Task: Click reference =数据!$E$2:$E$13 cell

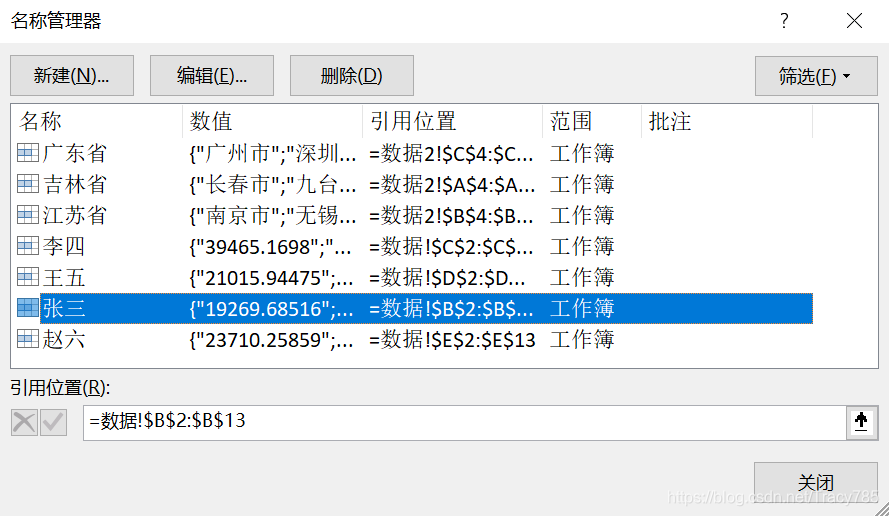Action: point(452,340)
